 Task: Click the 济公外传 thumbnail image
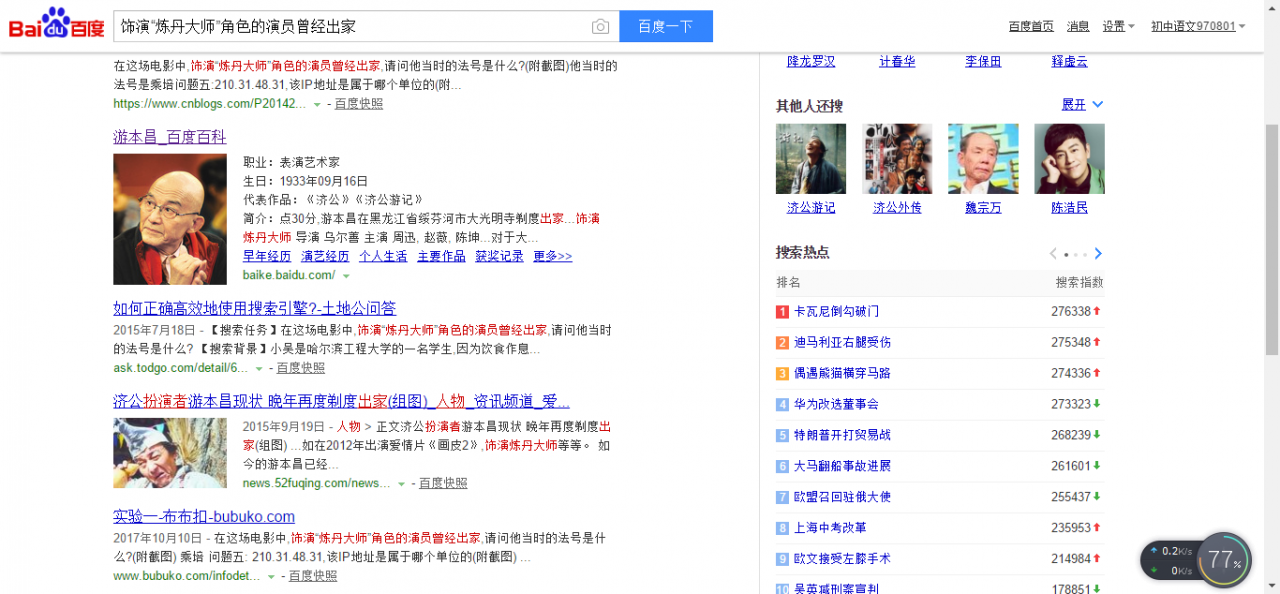tap(897, 158)
